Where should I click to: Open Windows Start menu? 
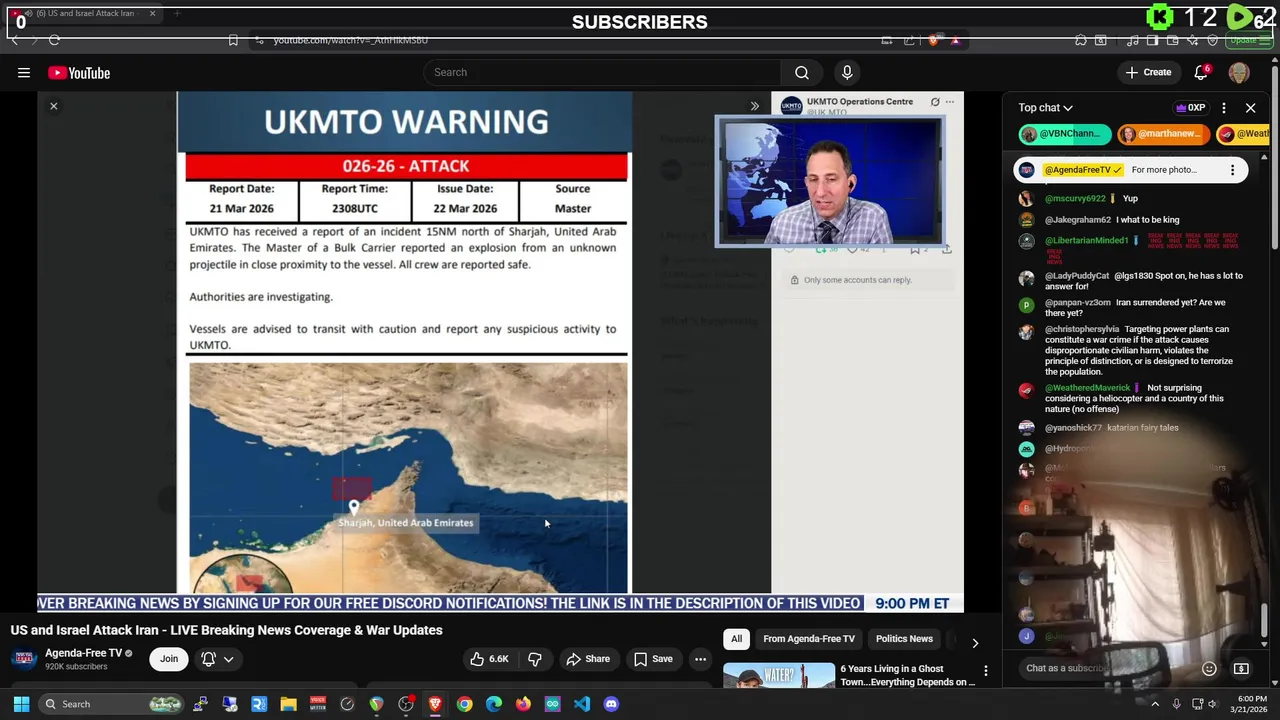click(x=21, y=704)
